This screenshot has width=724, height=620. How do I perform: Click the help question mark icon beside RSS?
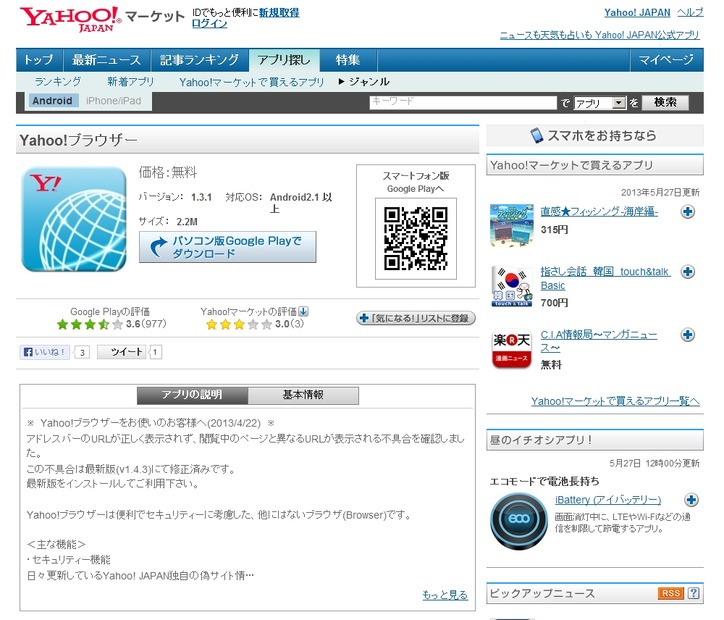[x=693, y=593]
